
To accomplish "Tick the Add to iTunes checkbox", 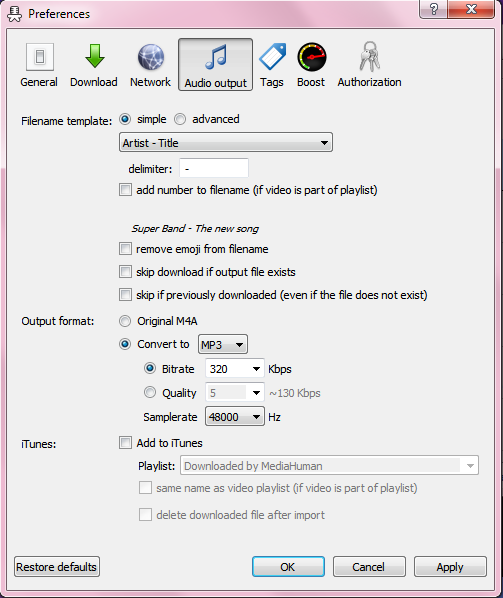I will click(125, 443).
